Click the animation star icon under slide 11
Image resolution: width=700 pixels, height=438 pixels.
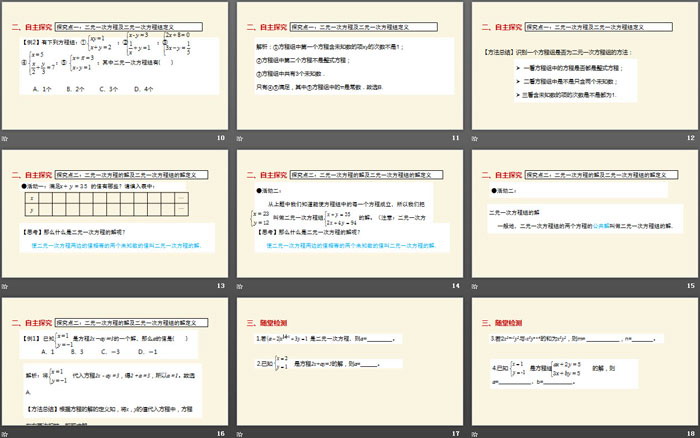pyautogui.click(x=240, y=138)
